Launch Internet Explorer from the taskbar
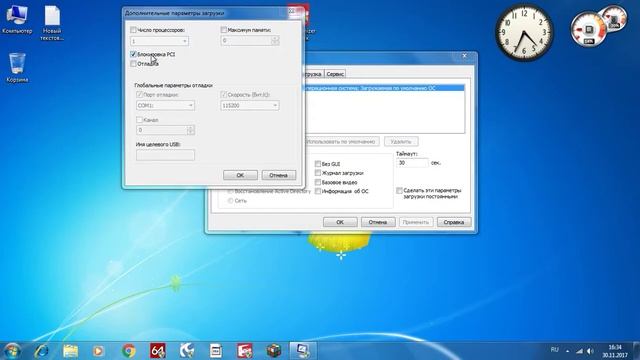This screenshot has height=360, width=640. pyautogui.click(x=42, y=351)
